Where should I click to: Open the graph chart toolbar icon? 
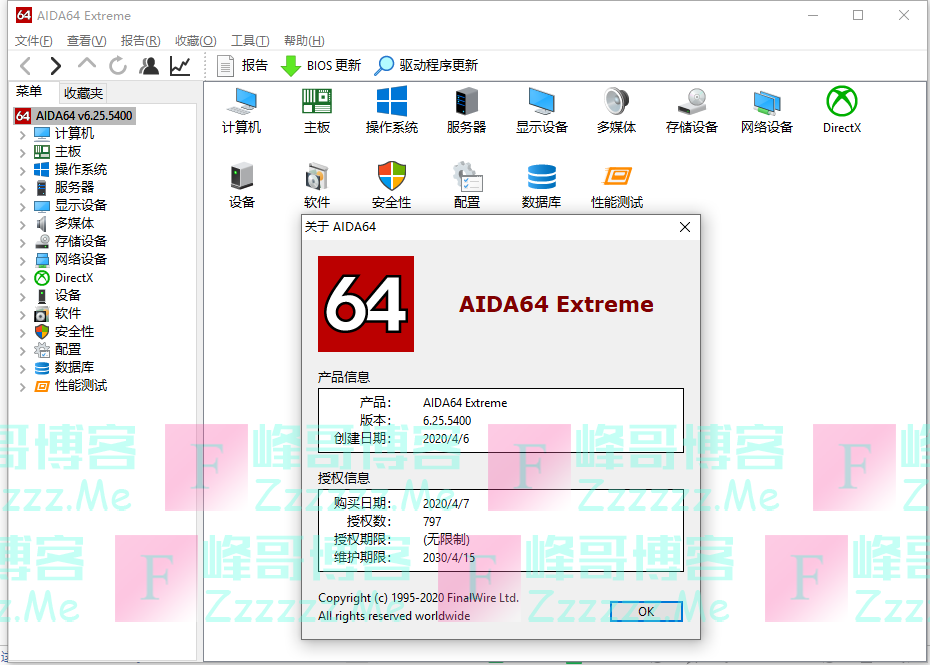[x=180, y=66]
